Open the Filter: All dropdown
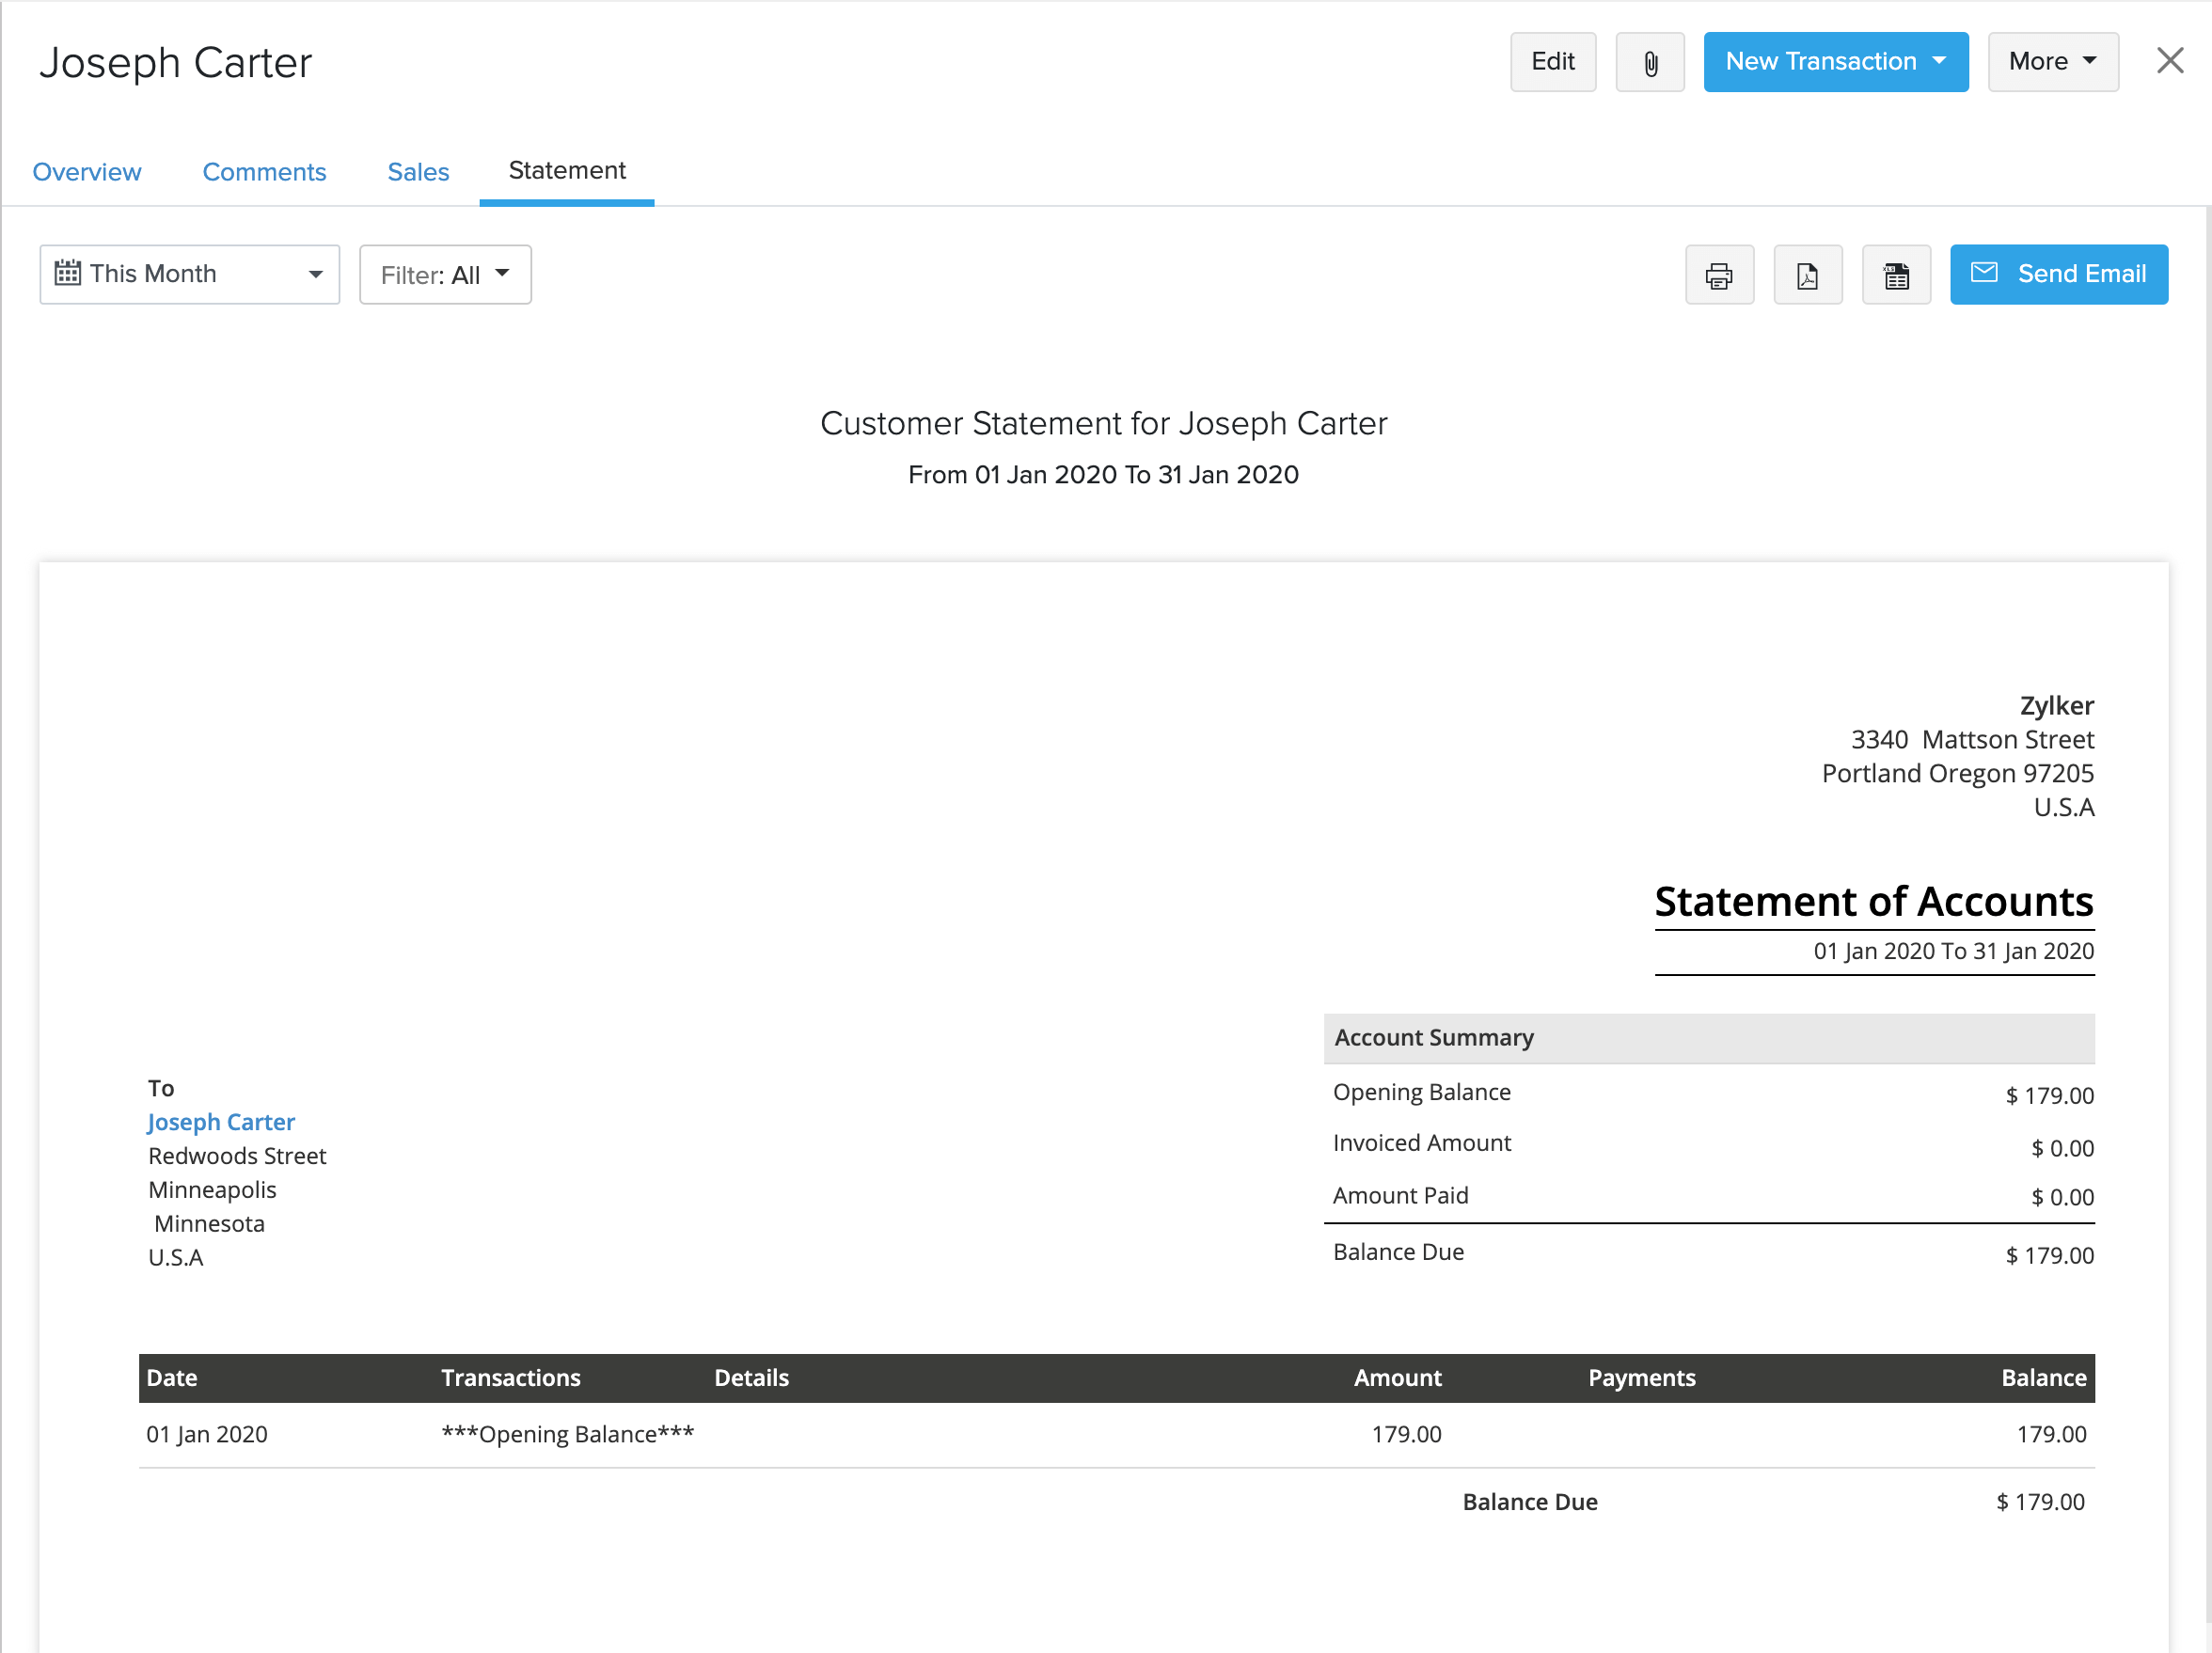The image size is (2212, 1653). [444, 274]
